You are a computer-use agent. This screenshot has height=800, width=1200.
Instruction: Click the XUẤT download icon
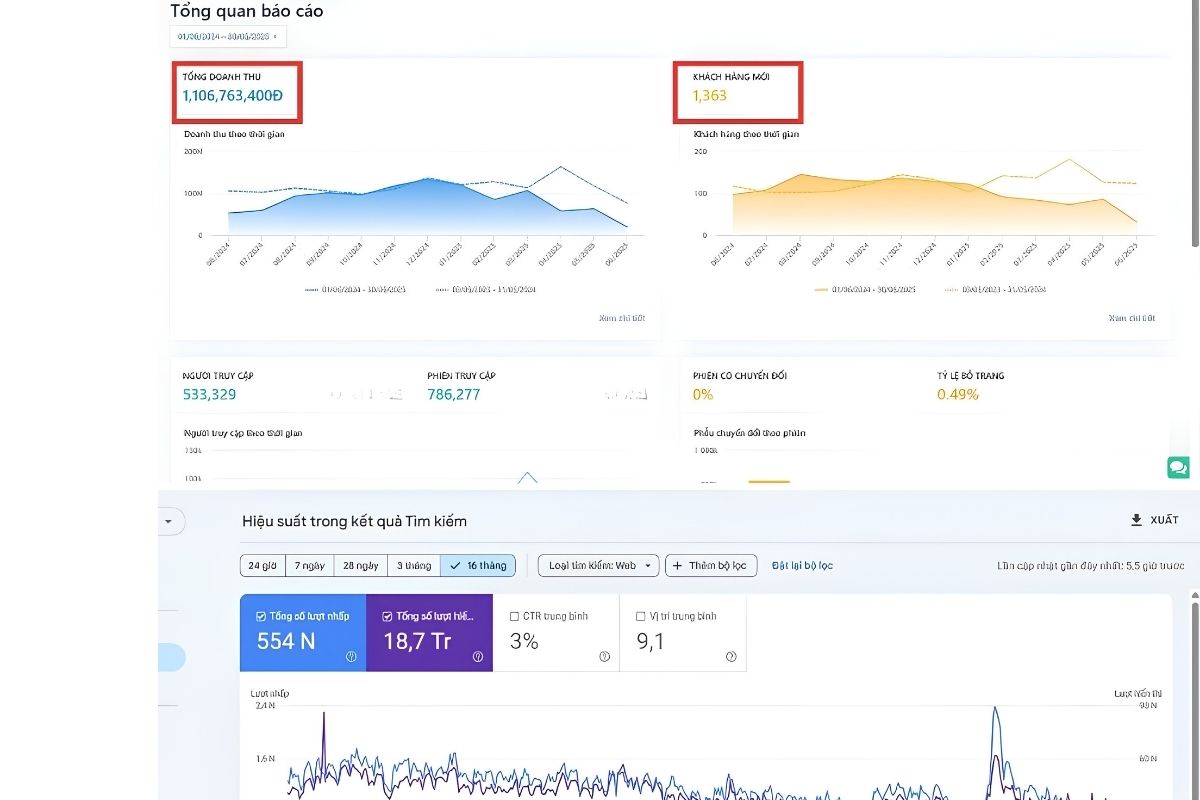pyautogui.click(x=1136, y=520)
